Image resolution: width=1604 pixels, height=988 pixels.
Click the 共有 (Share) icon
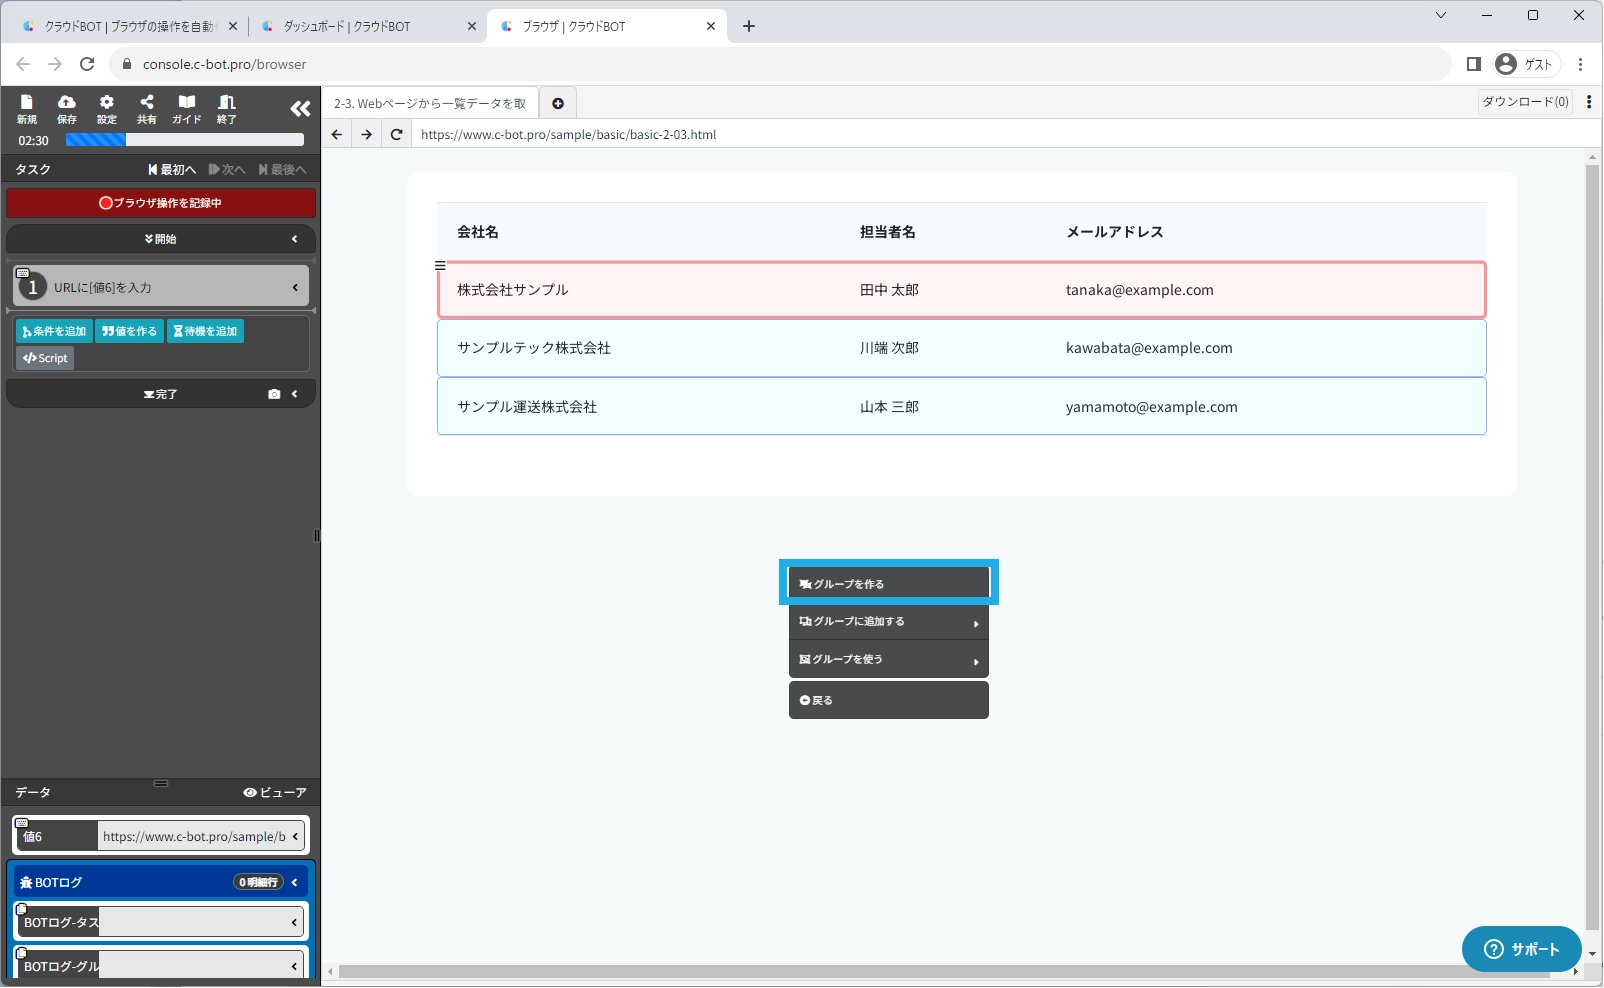(147, 108)
